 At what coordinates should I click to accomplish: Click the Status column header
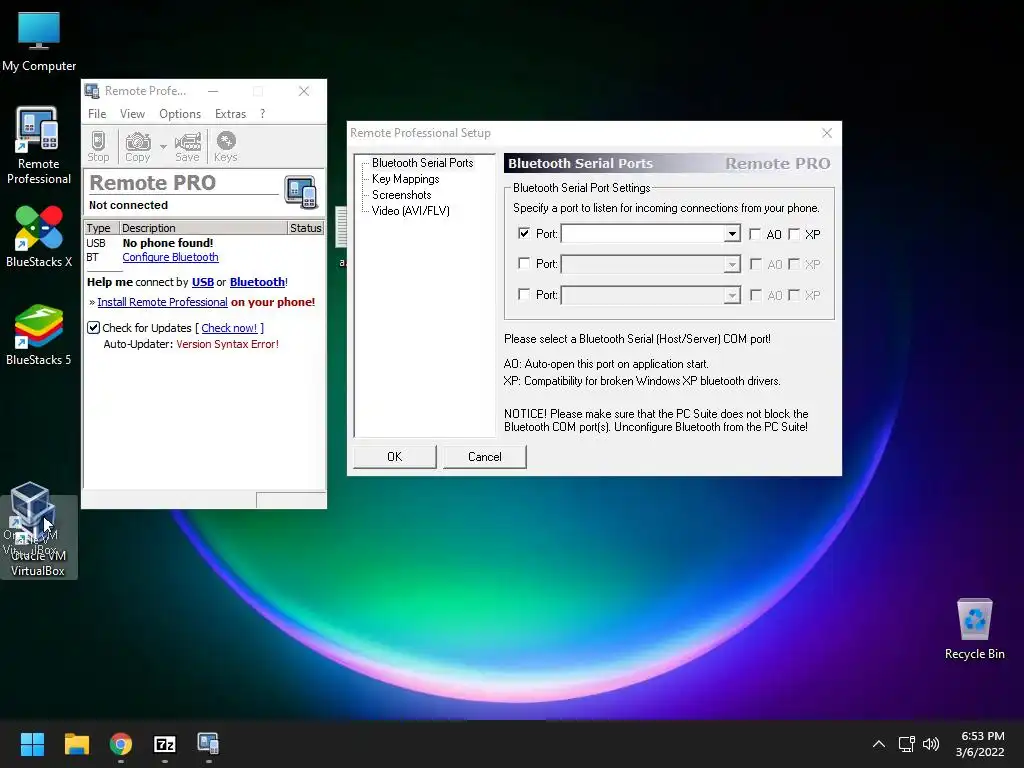[x=306, y=228]
